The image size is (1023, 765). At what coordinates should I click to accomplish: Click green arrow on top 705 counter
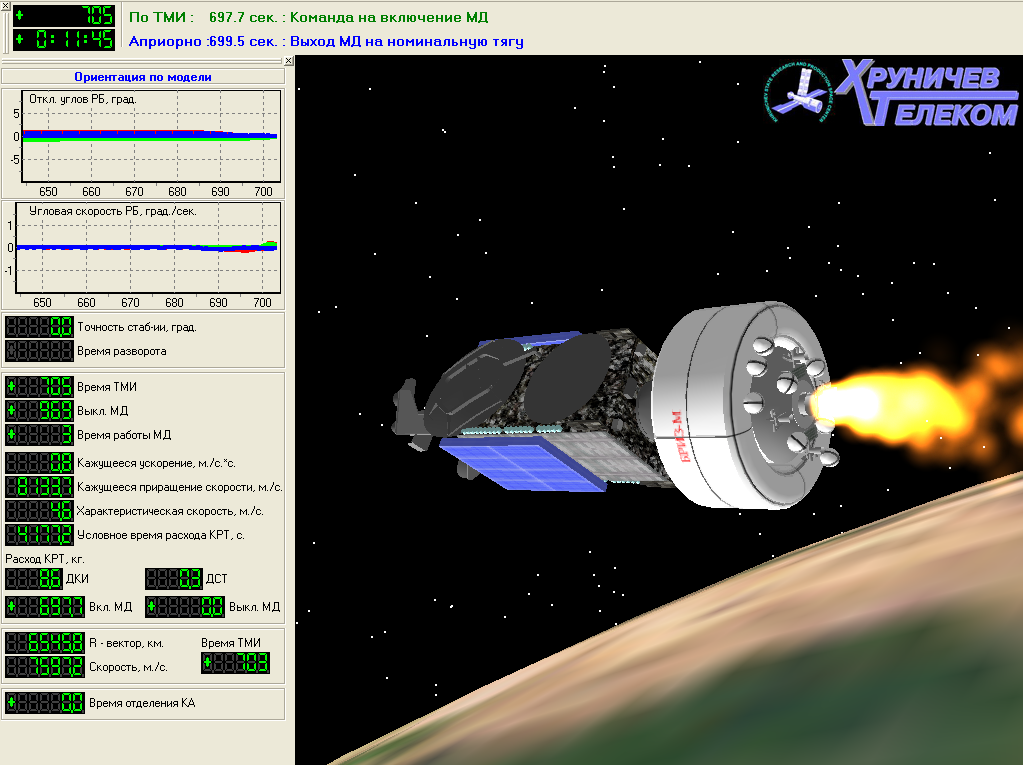point(20,15)
